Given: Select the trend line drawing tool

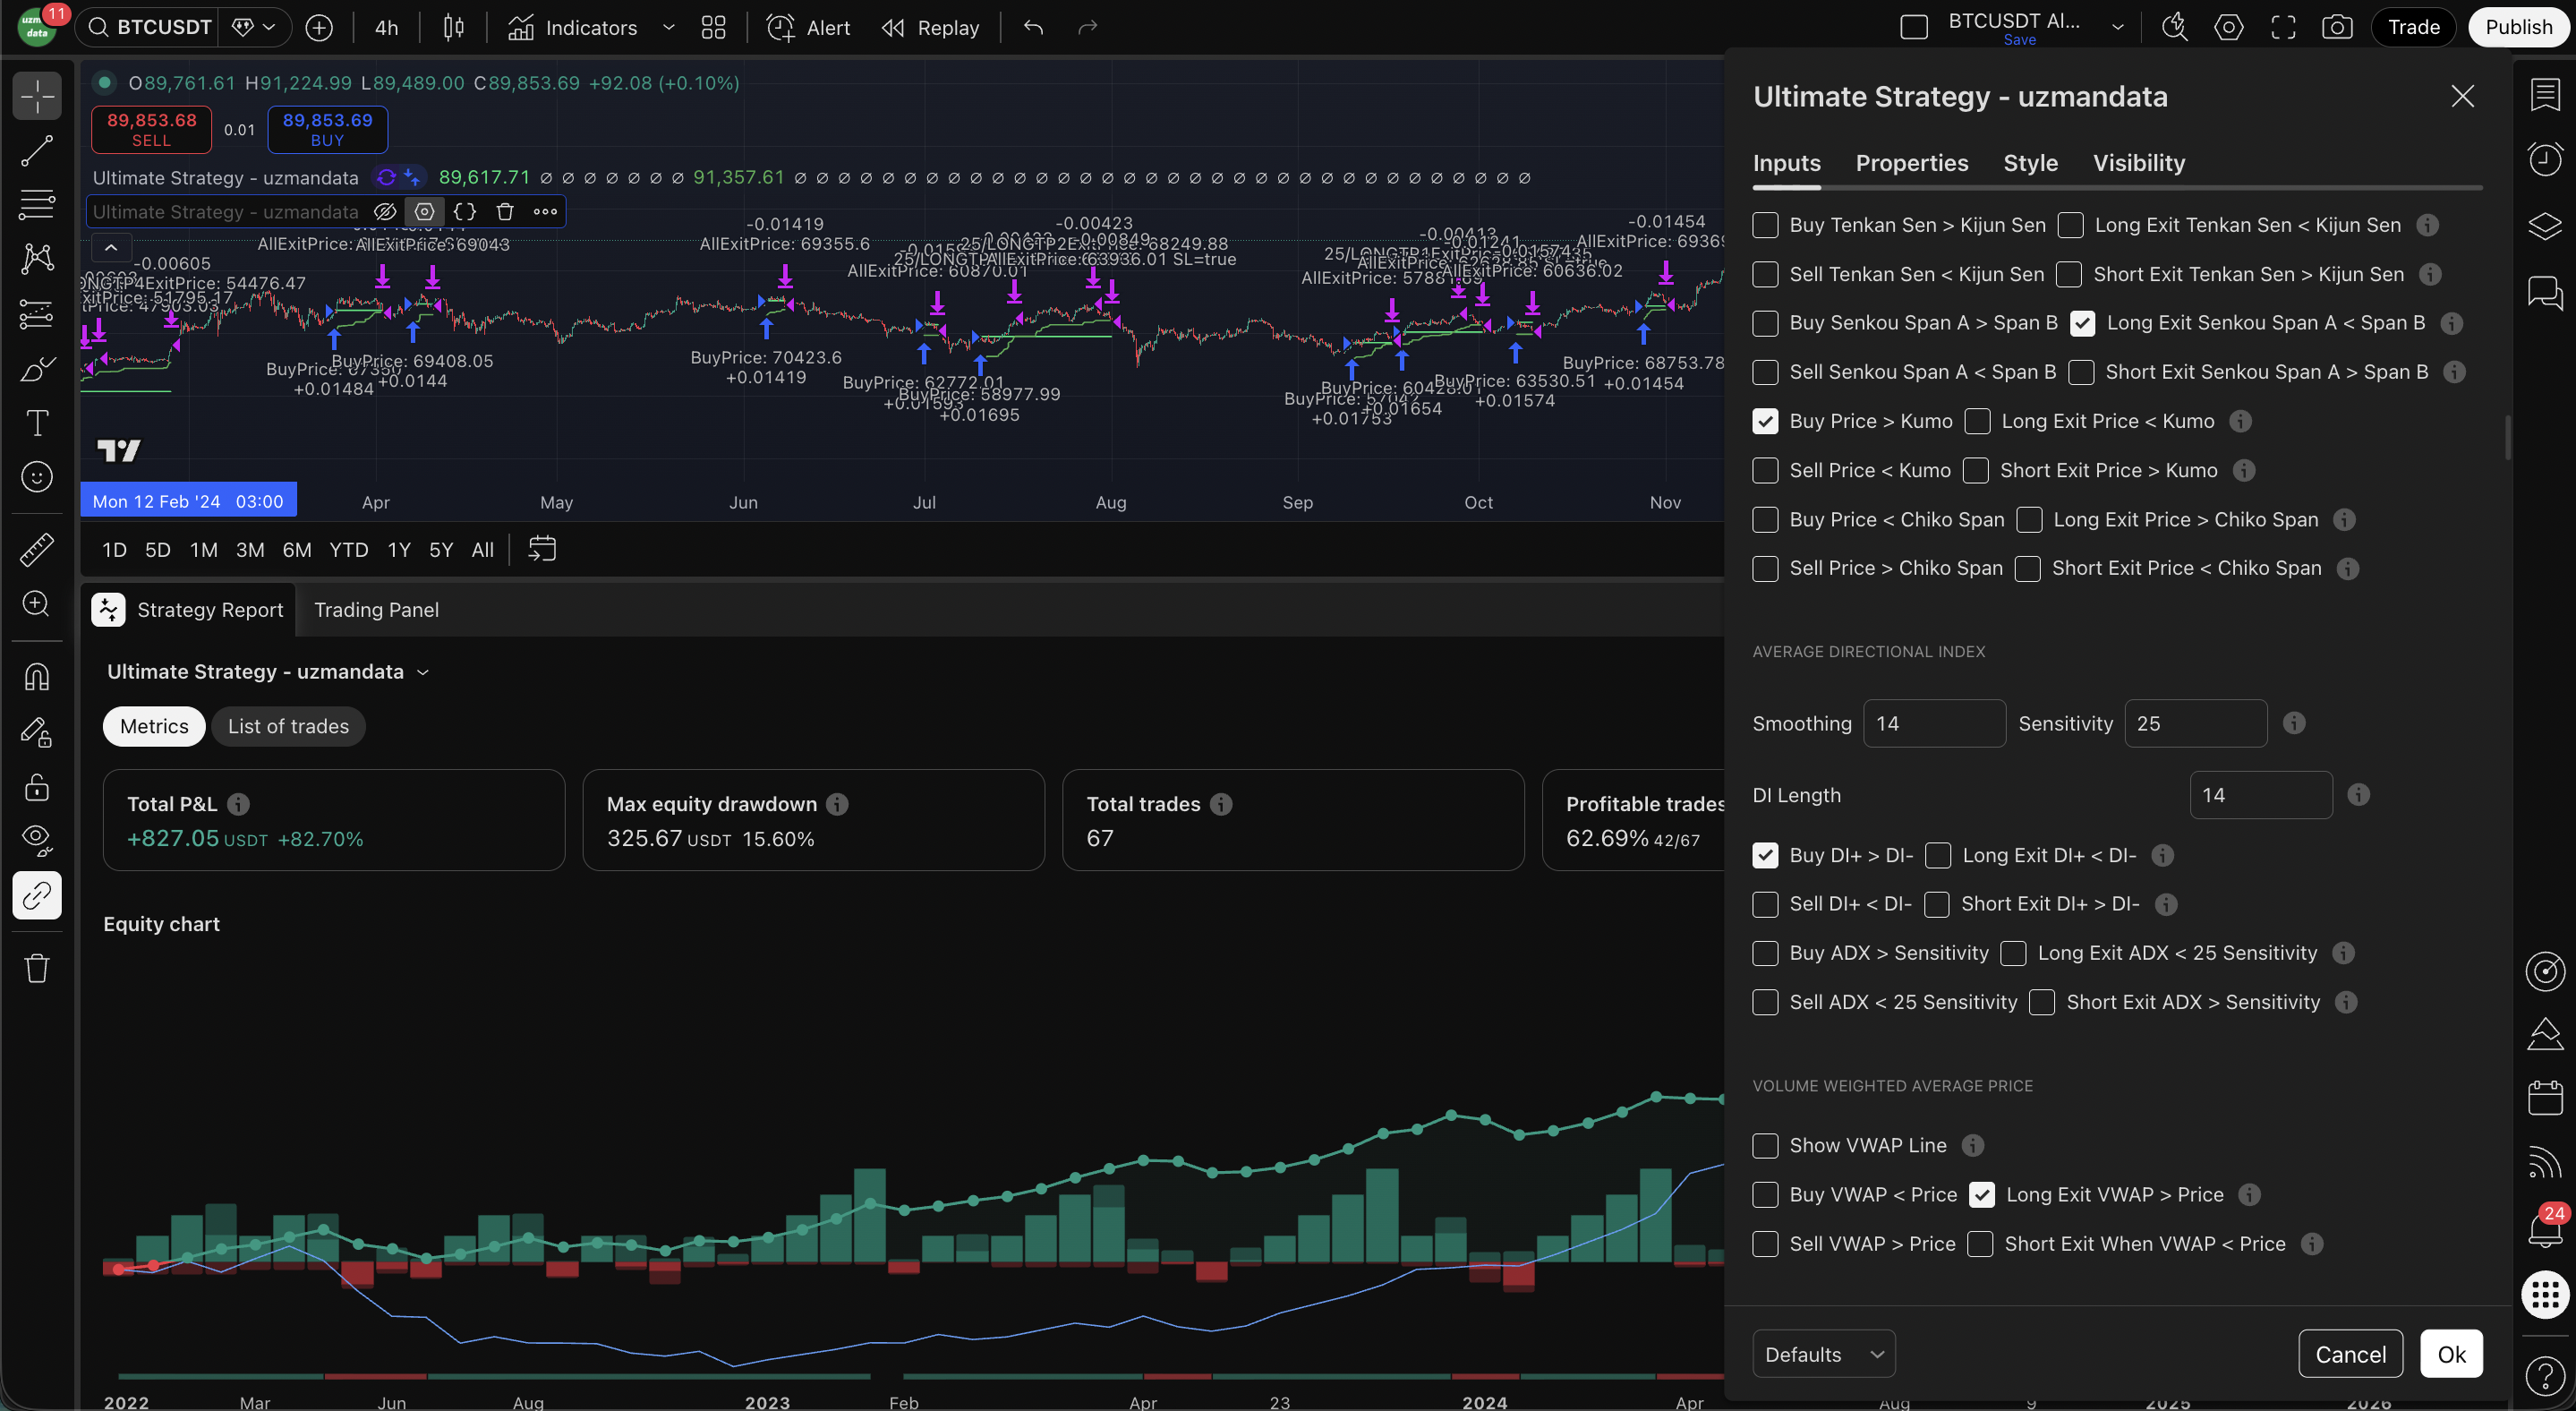Looking at the screenshot, I should pyautogui.click(x=37, y=151).
